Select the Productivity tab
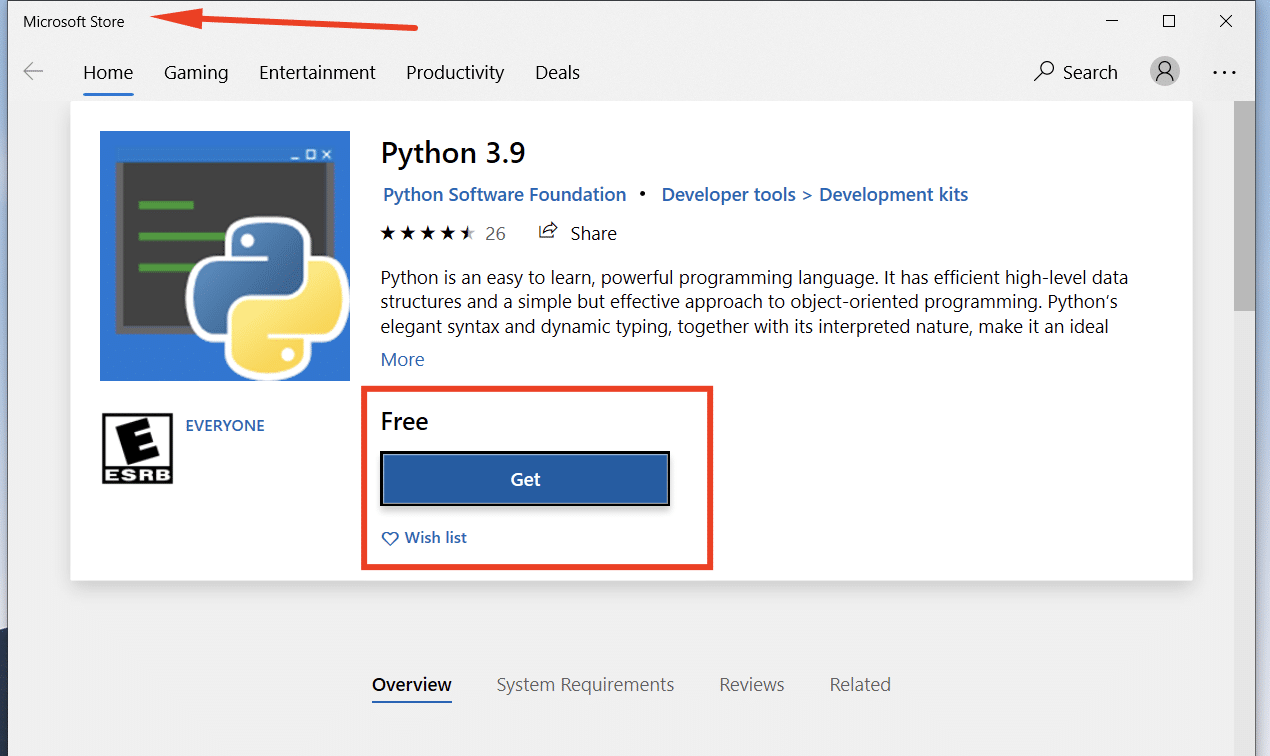1270x756 pixels. [x=455, y=73]
